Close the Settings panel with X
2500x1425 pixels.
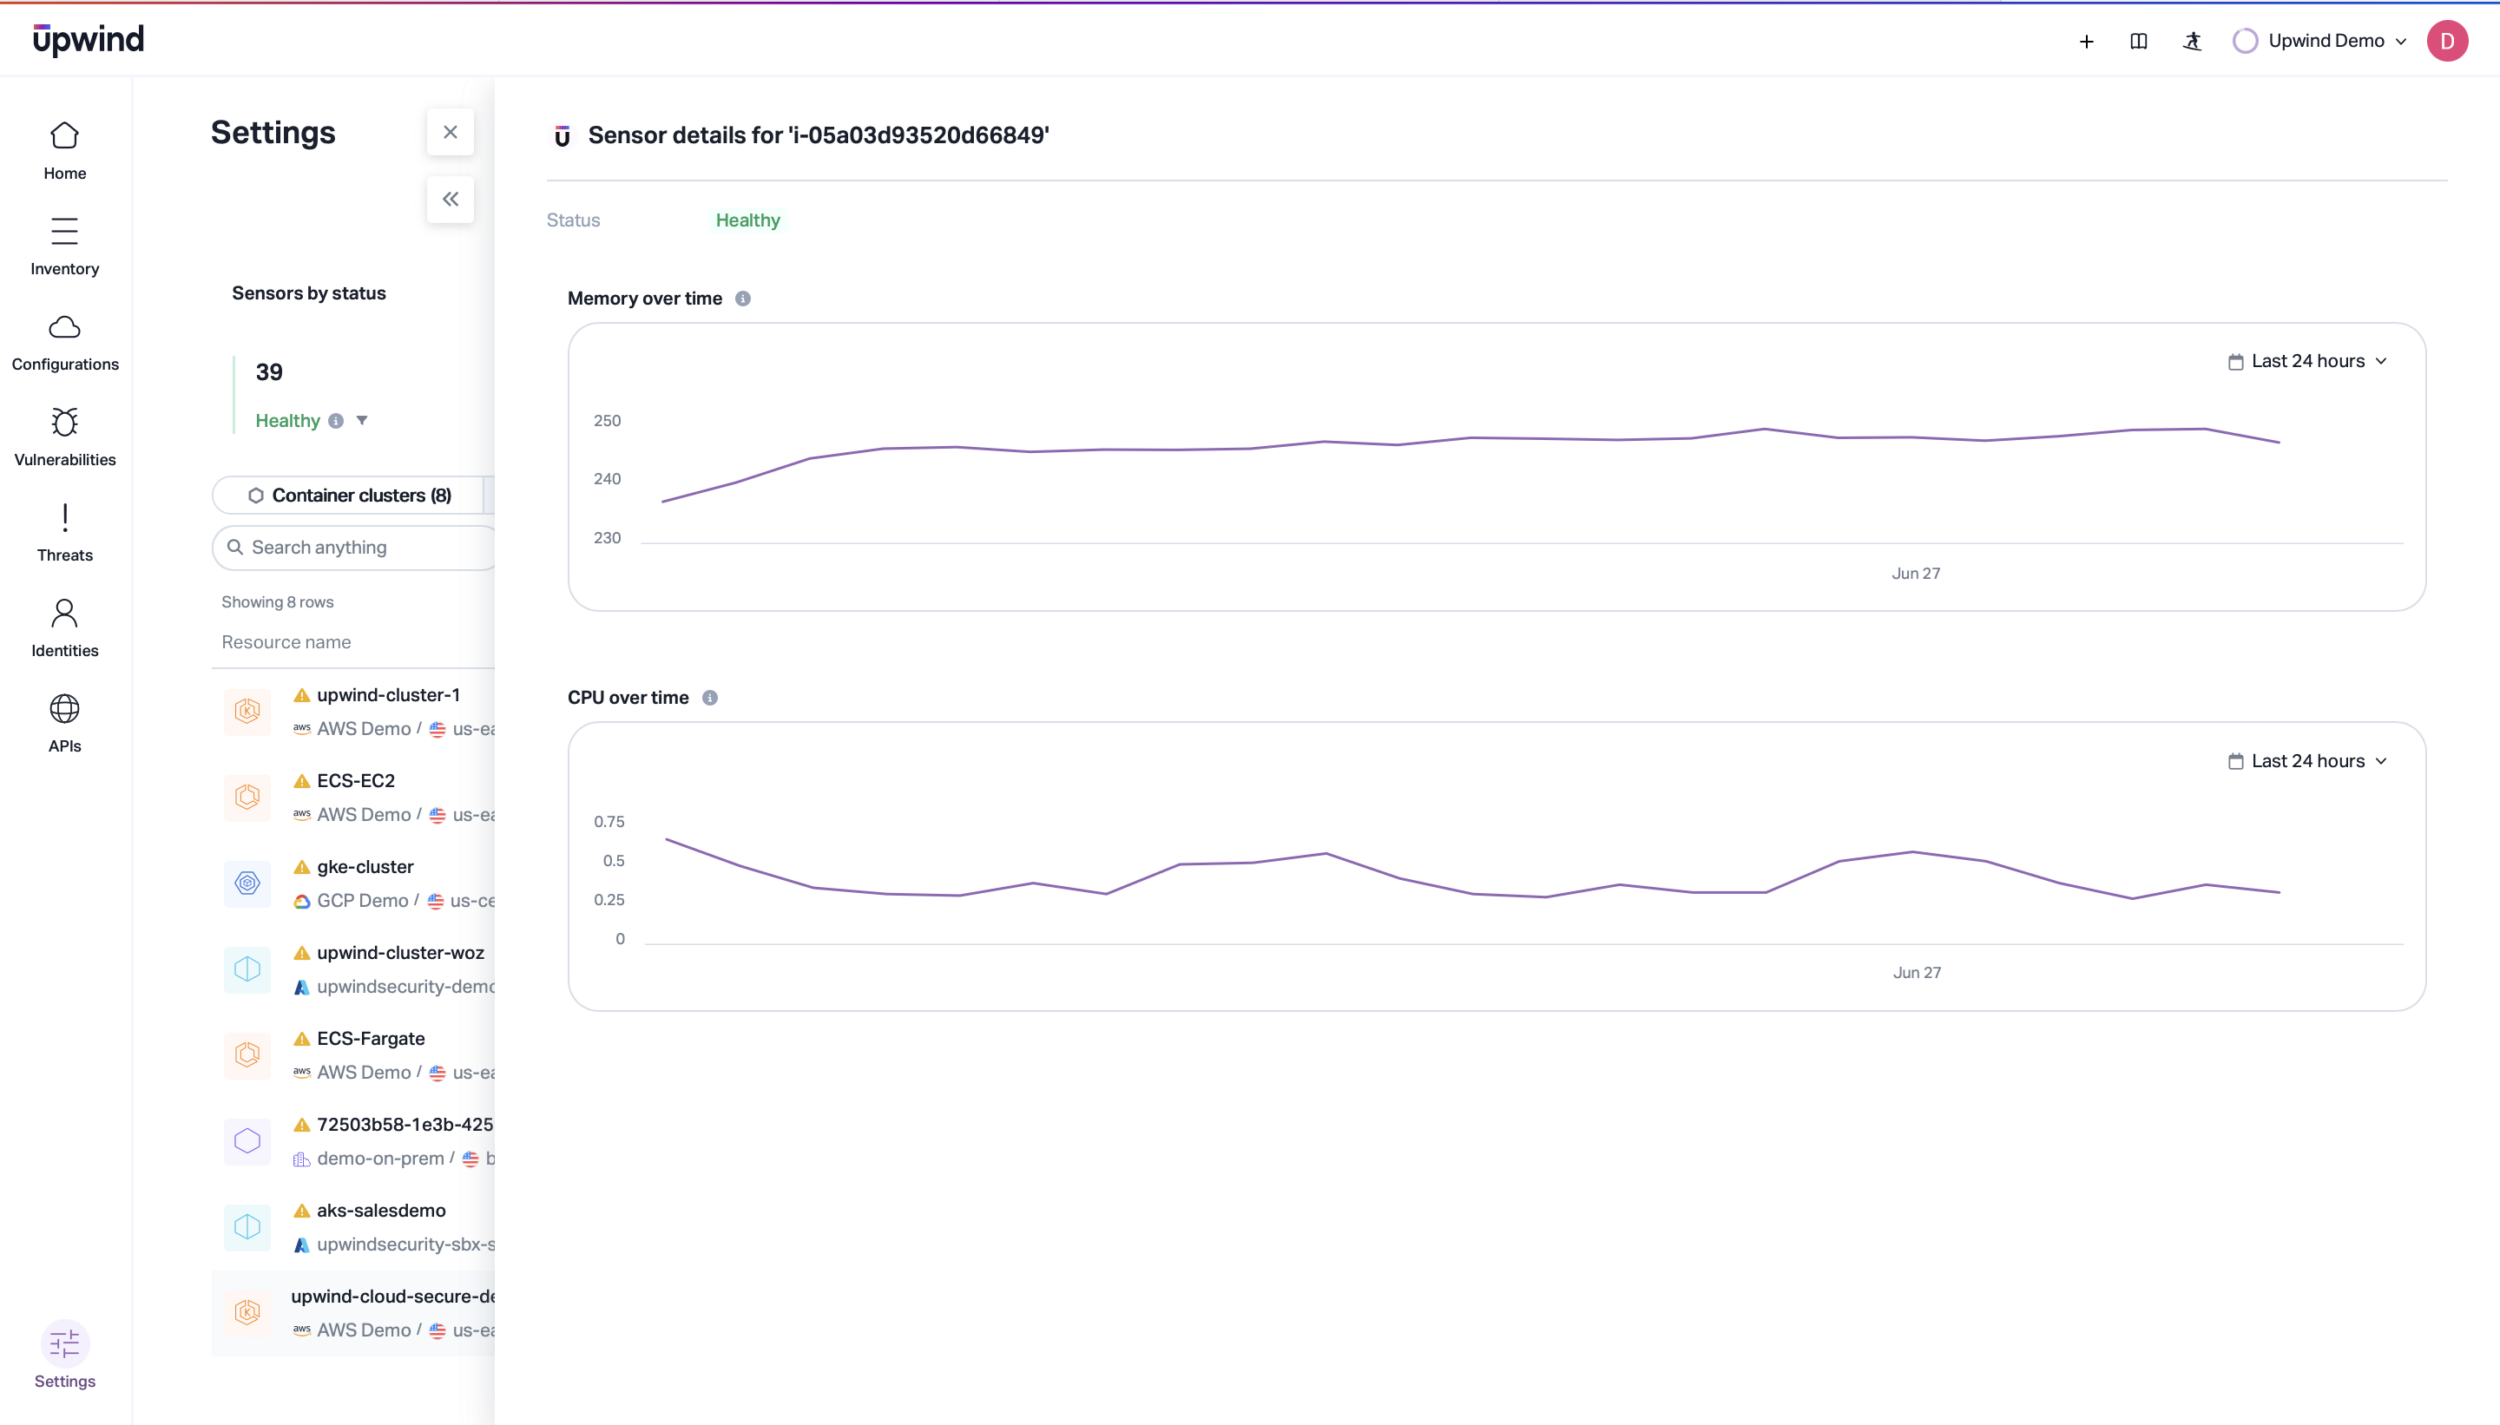450,132
